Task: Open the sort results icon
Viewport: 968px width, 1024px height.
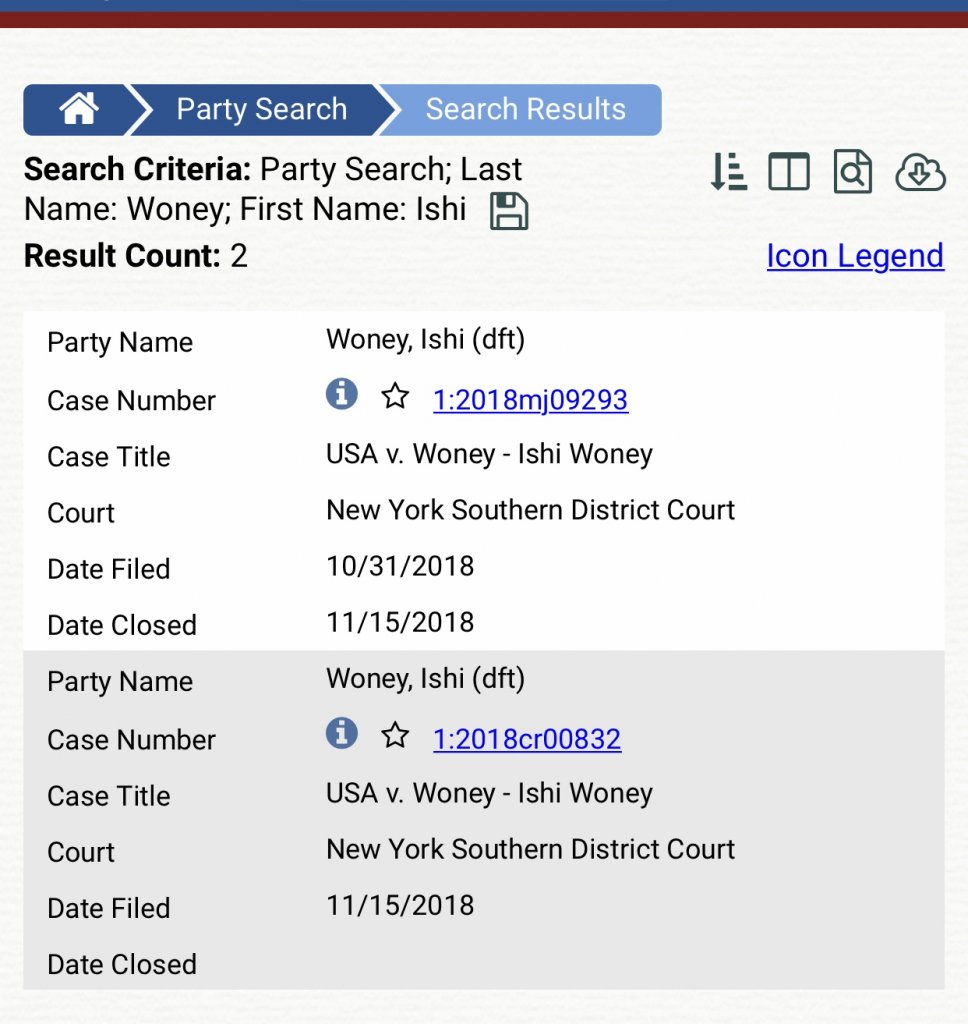Action: 729,173
